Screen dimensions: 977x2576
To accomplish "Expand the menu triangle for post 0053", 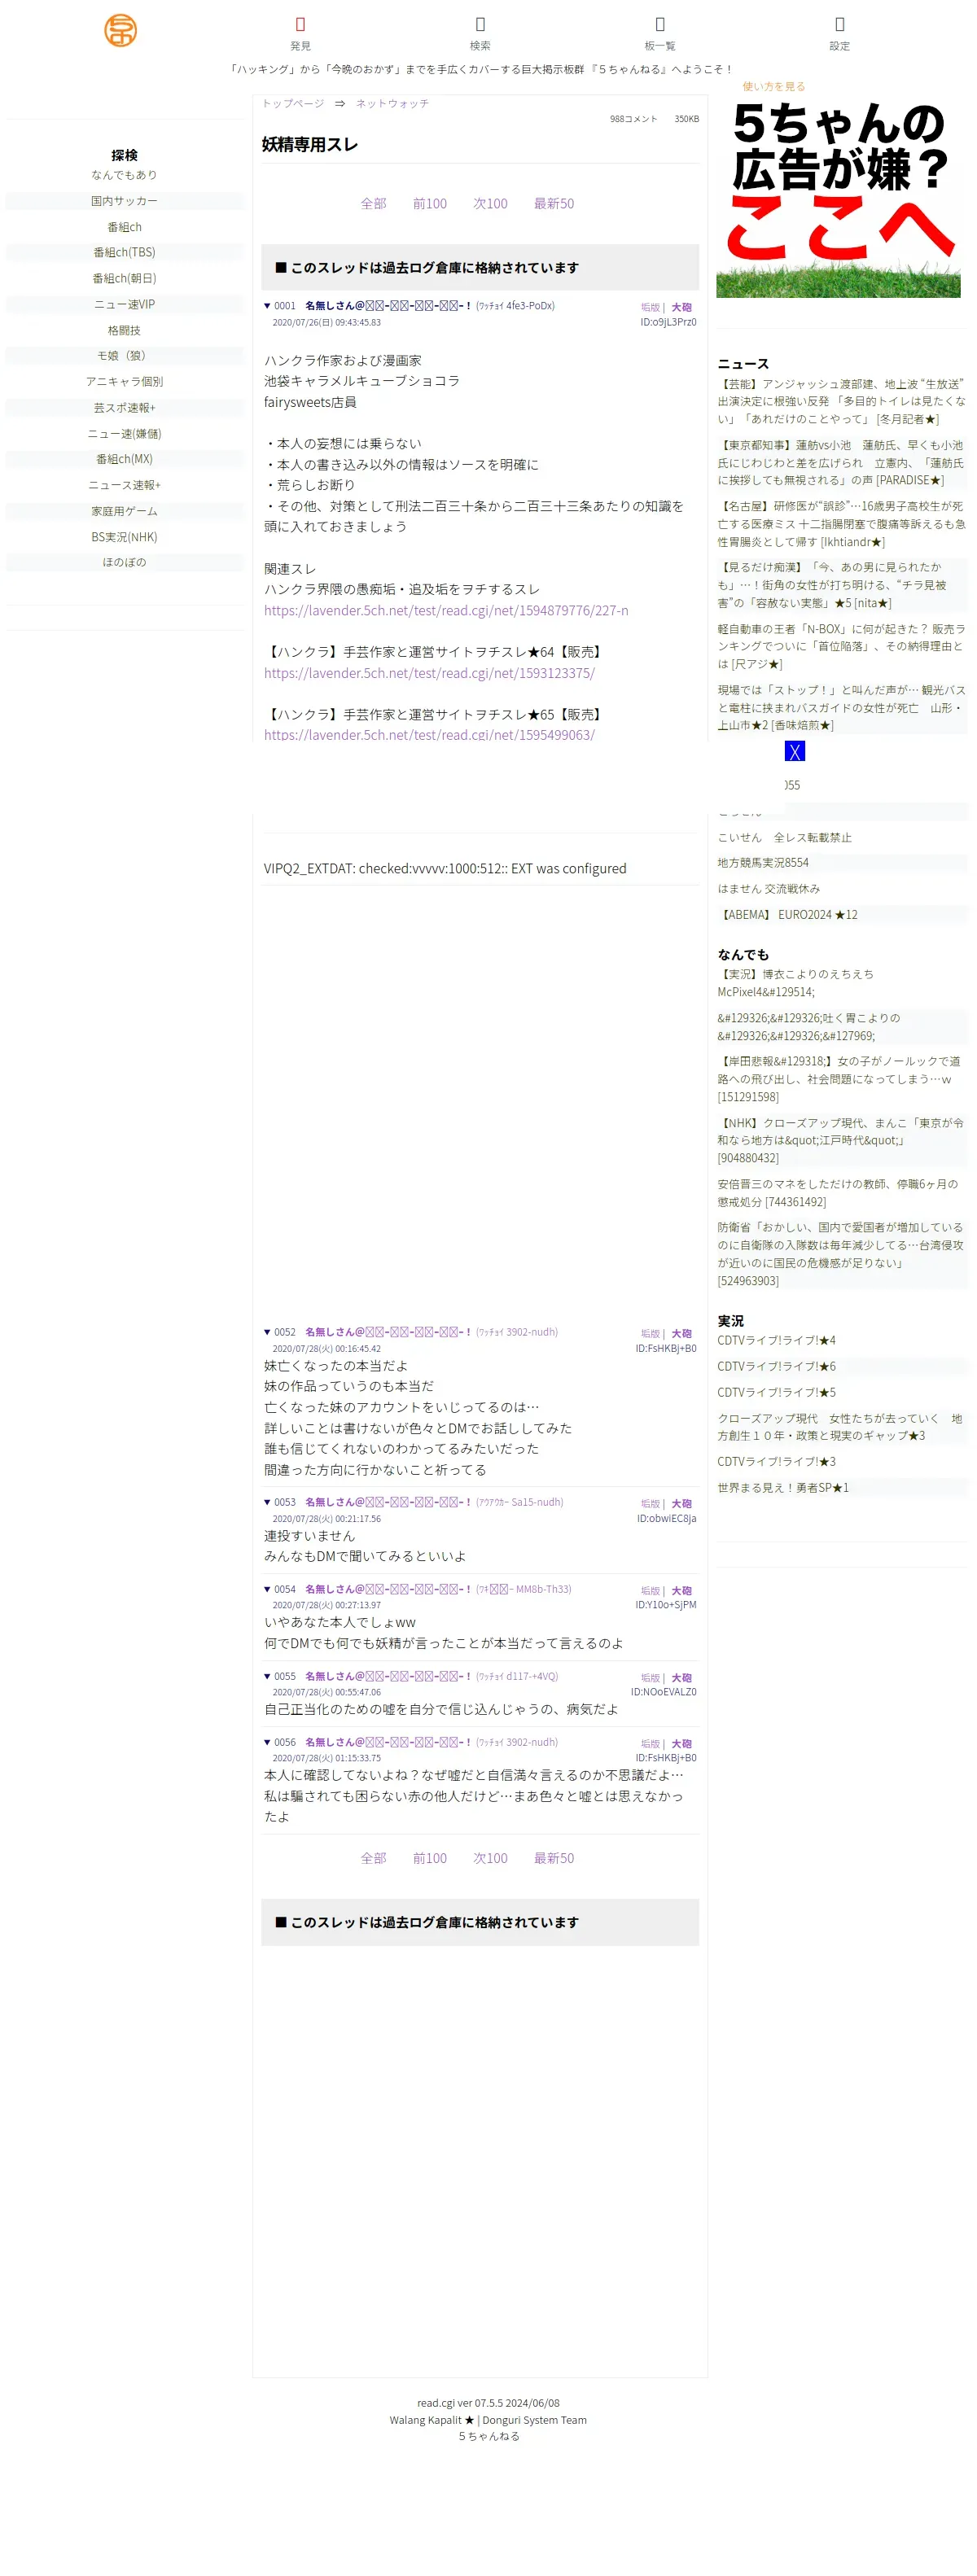I will (267, 1502).
